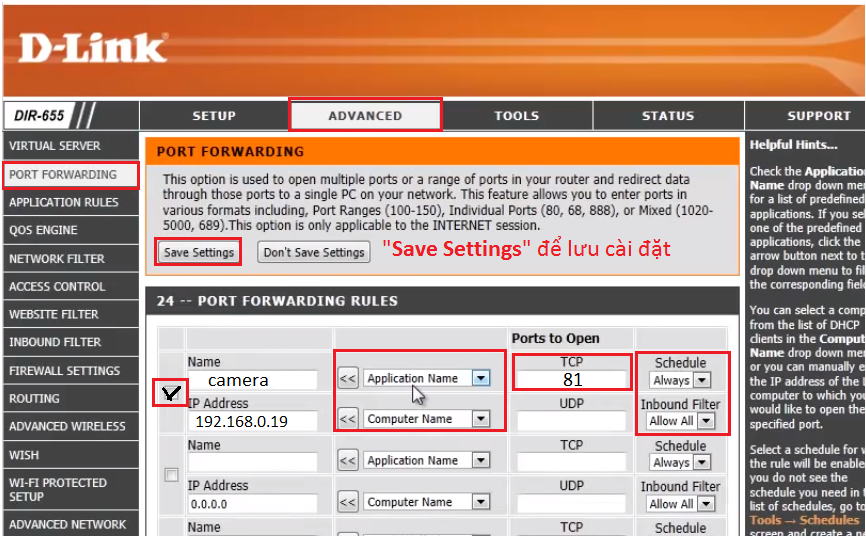Open ADVANCED WIRELESS page
The image size is (866, 538).
pyautogui.click(x=71, y=426)
